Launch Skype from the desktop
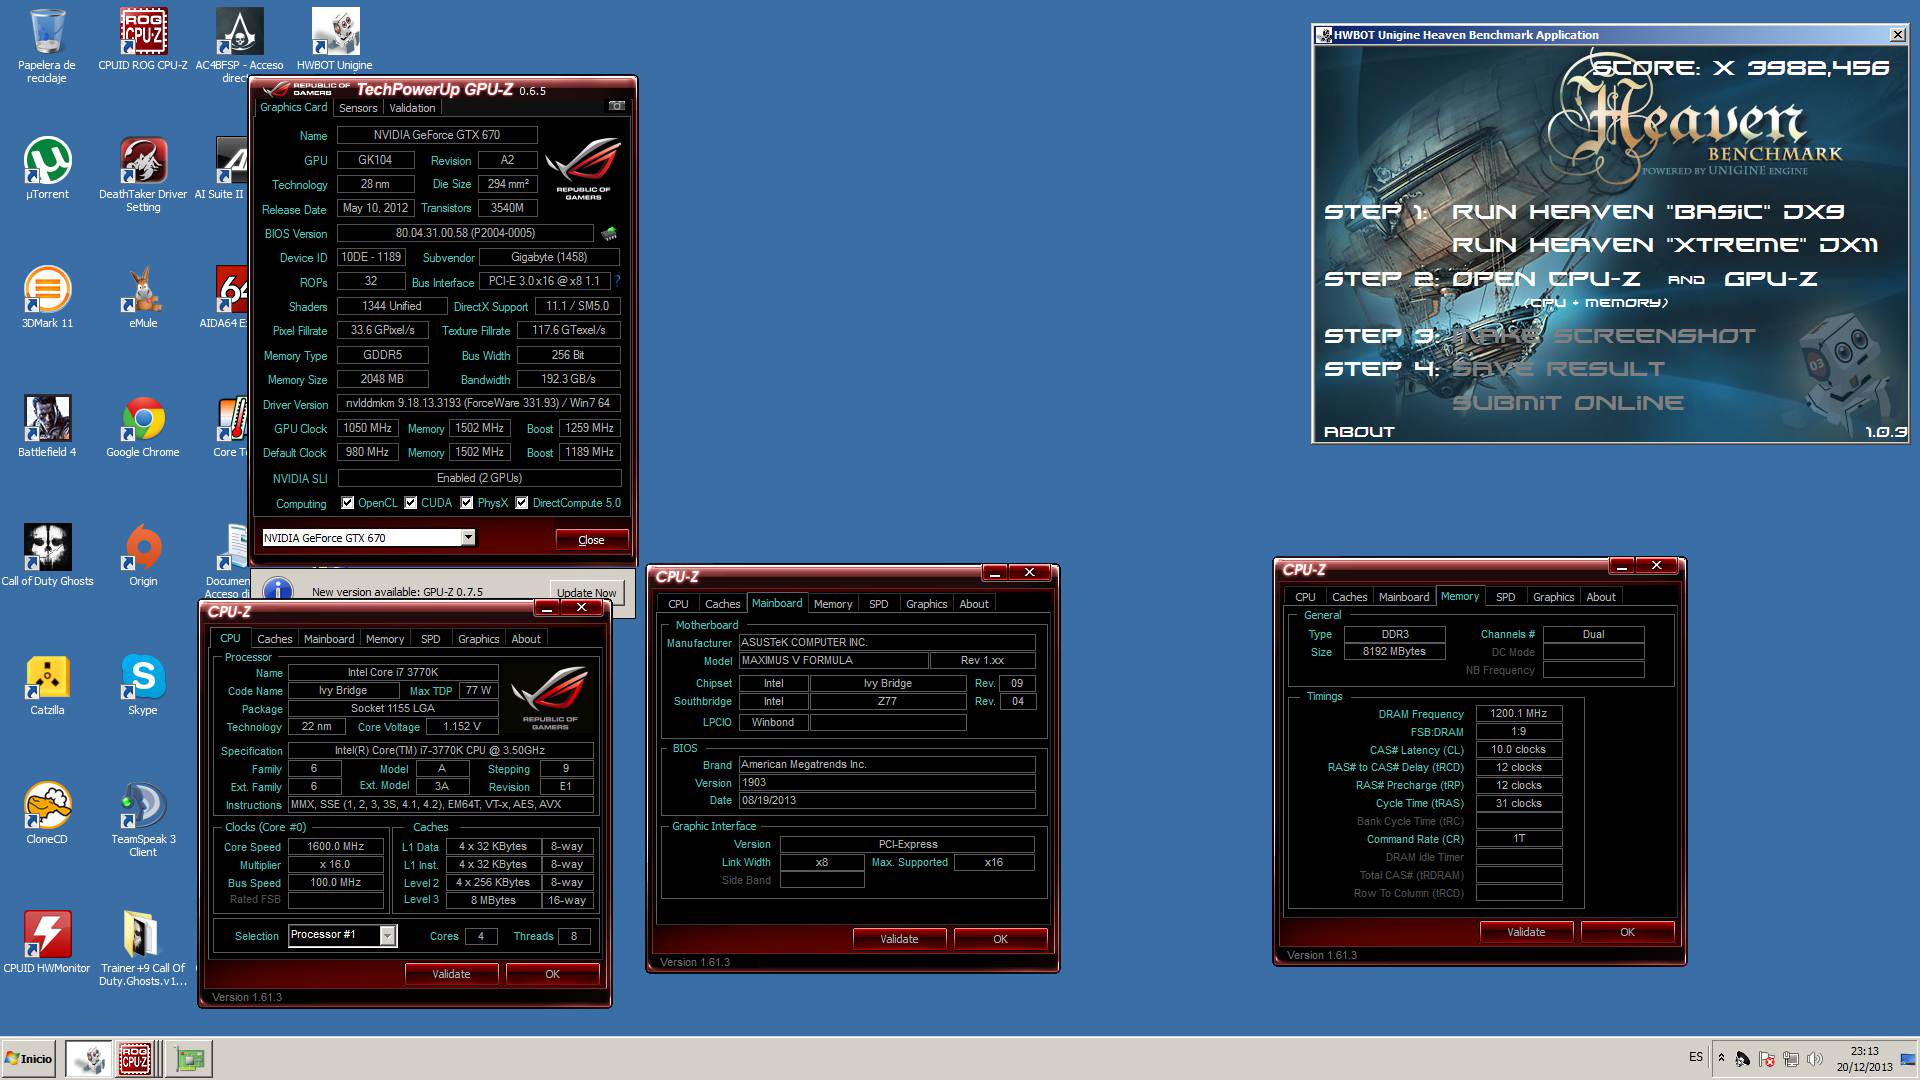 pos(143,684)
